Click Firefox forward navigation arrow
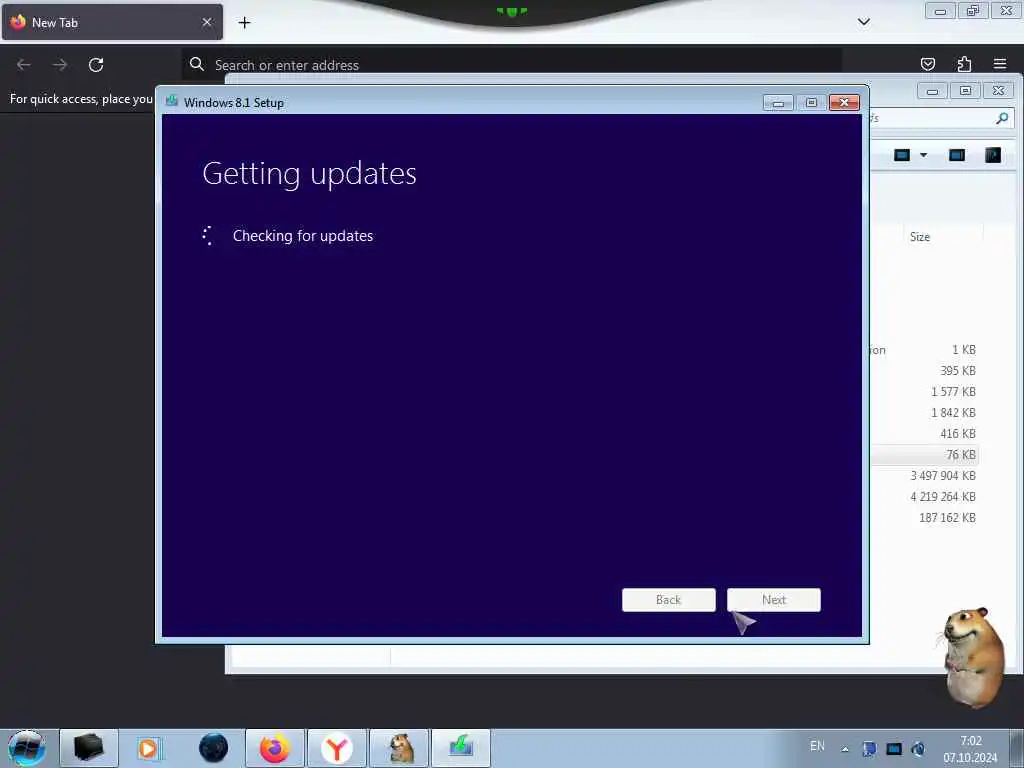This screenshot has width=1024, height=768. coord(60,65)
